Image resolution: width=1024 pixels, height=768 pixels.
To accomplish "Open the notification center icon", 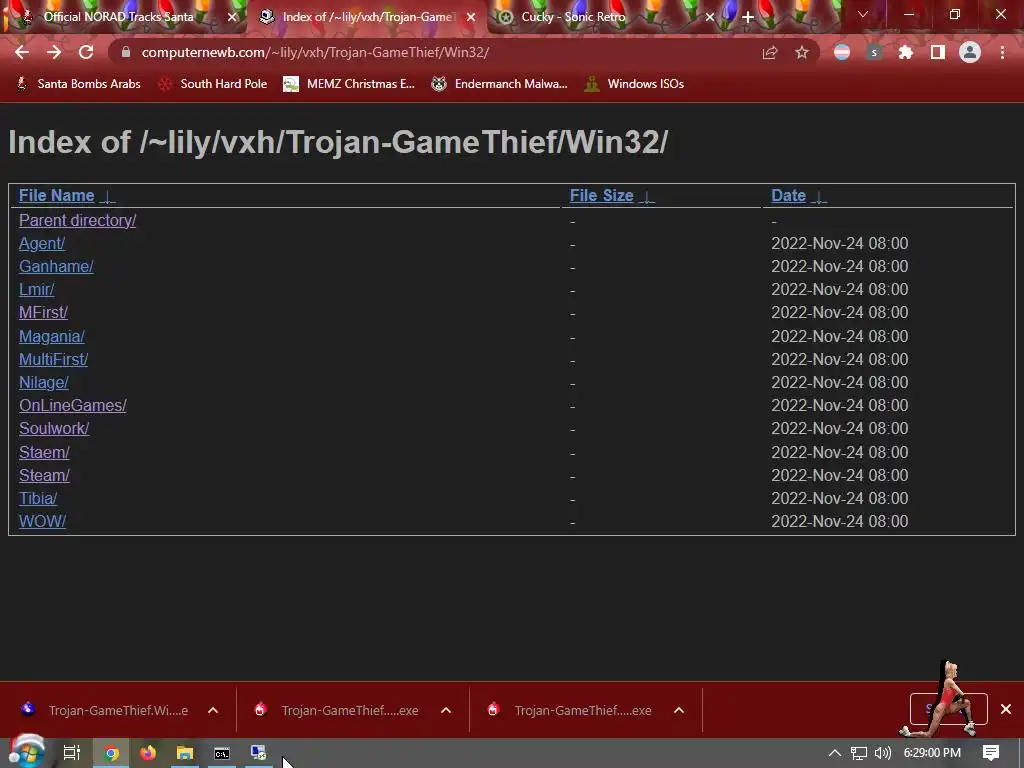I will (991, 753).
